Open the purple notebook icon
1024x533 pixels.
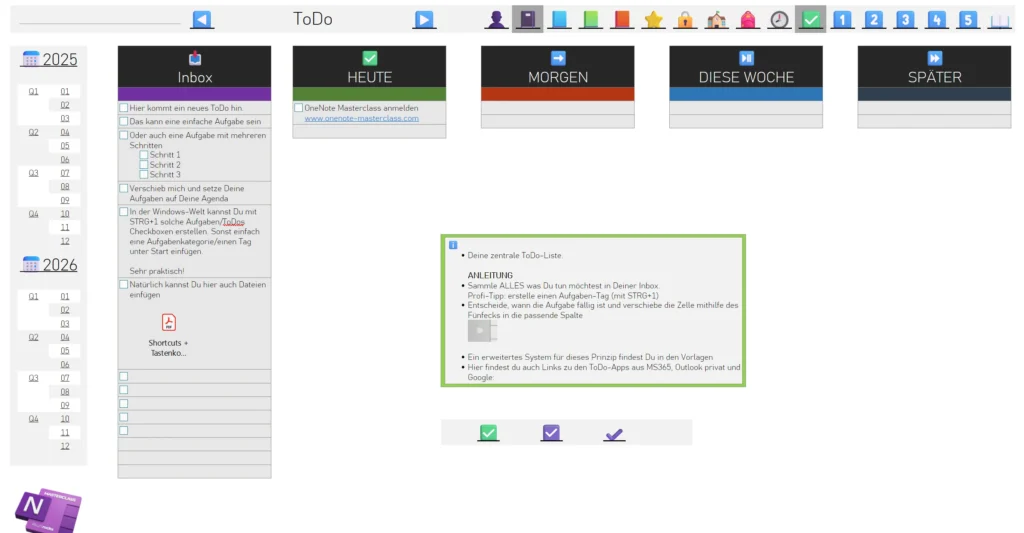click(528, 20)
